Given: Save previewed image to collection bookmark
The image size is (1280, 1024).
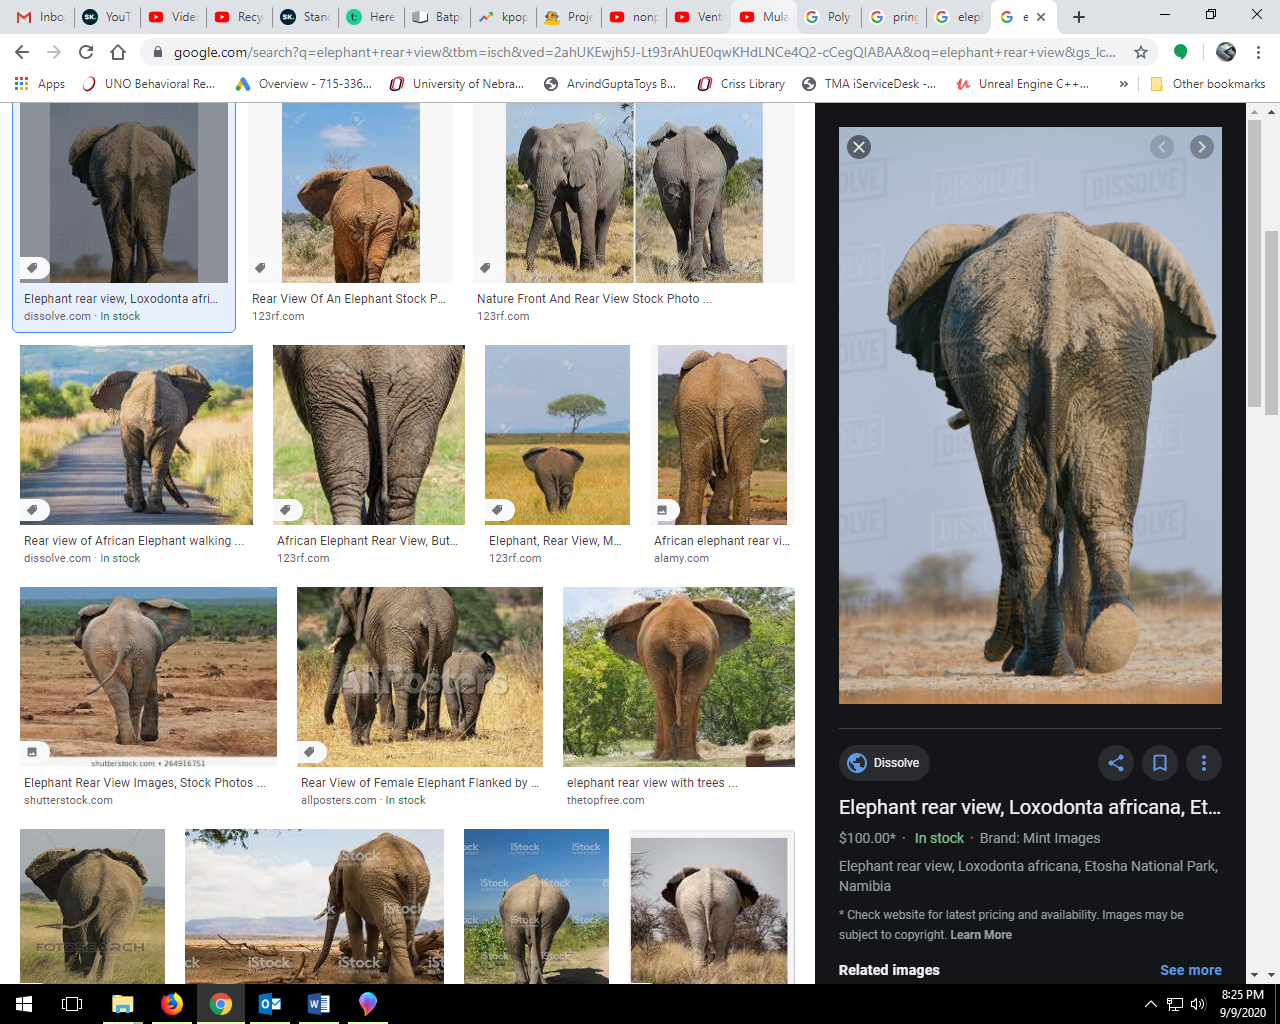Looking at the screenshot, I should [x=1160, y=763].
